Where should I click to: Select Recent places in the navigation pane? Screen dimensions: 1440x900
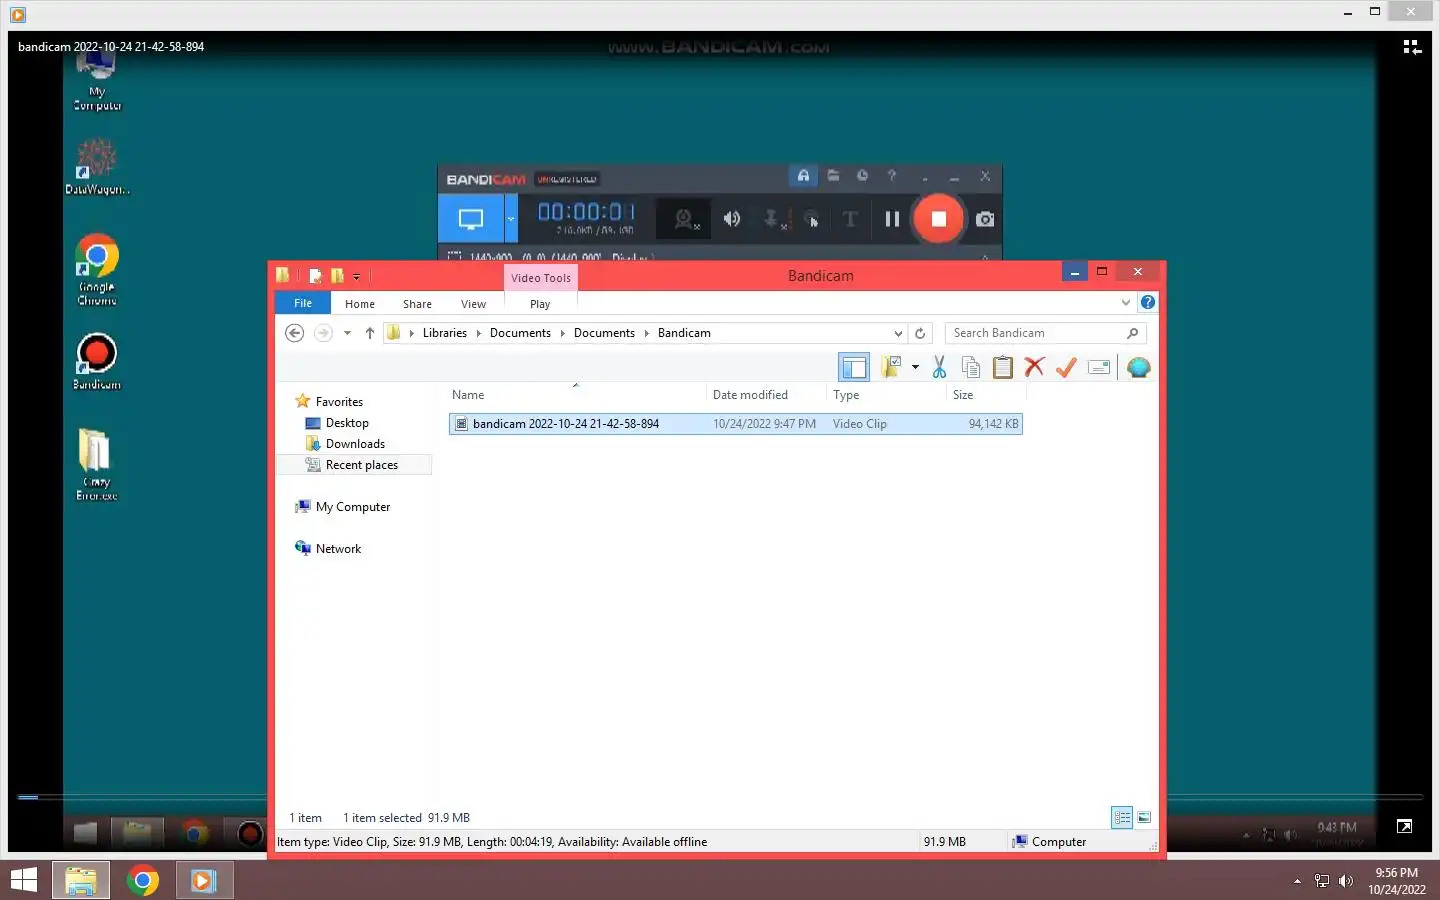click(x=361, y=465)
